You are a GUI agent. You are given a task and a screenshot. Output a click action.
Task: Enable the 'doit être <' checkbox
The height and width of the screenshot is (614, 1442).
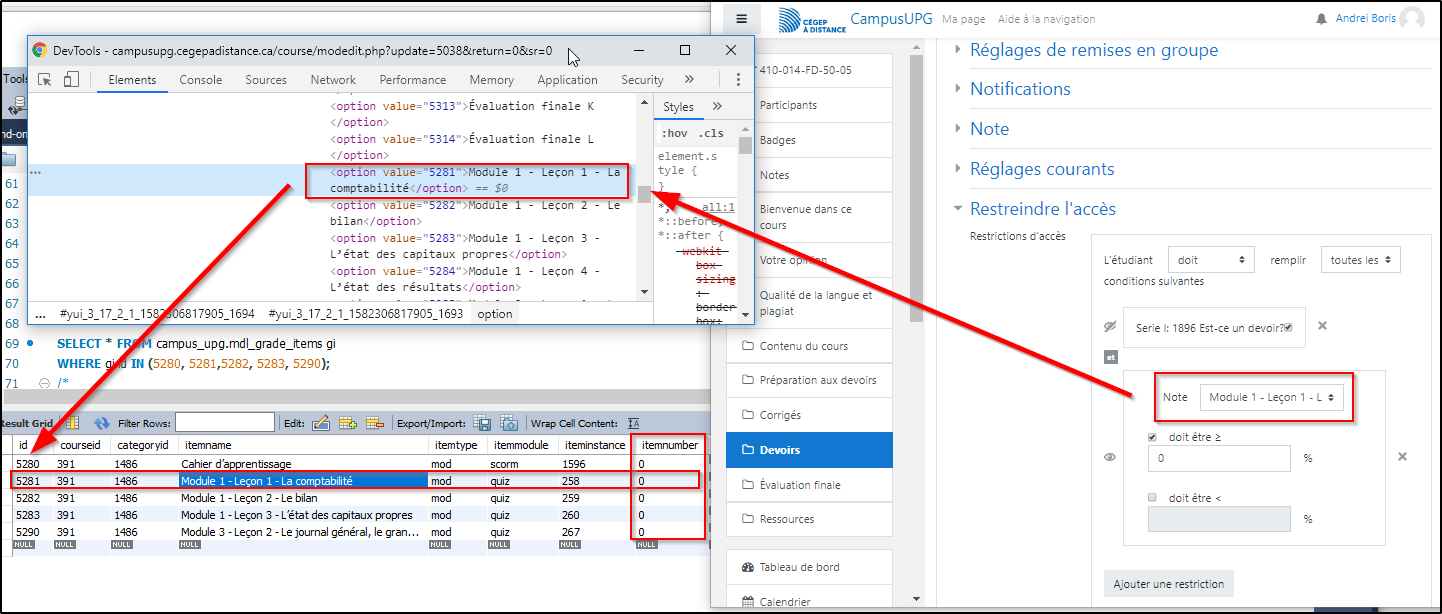[x=1153, y=497]
